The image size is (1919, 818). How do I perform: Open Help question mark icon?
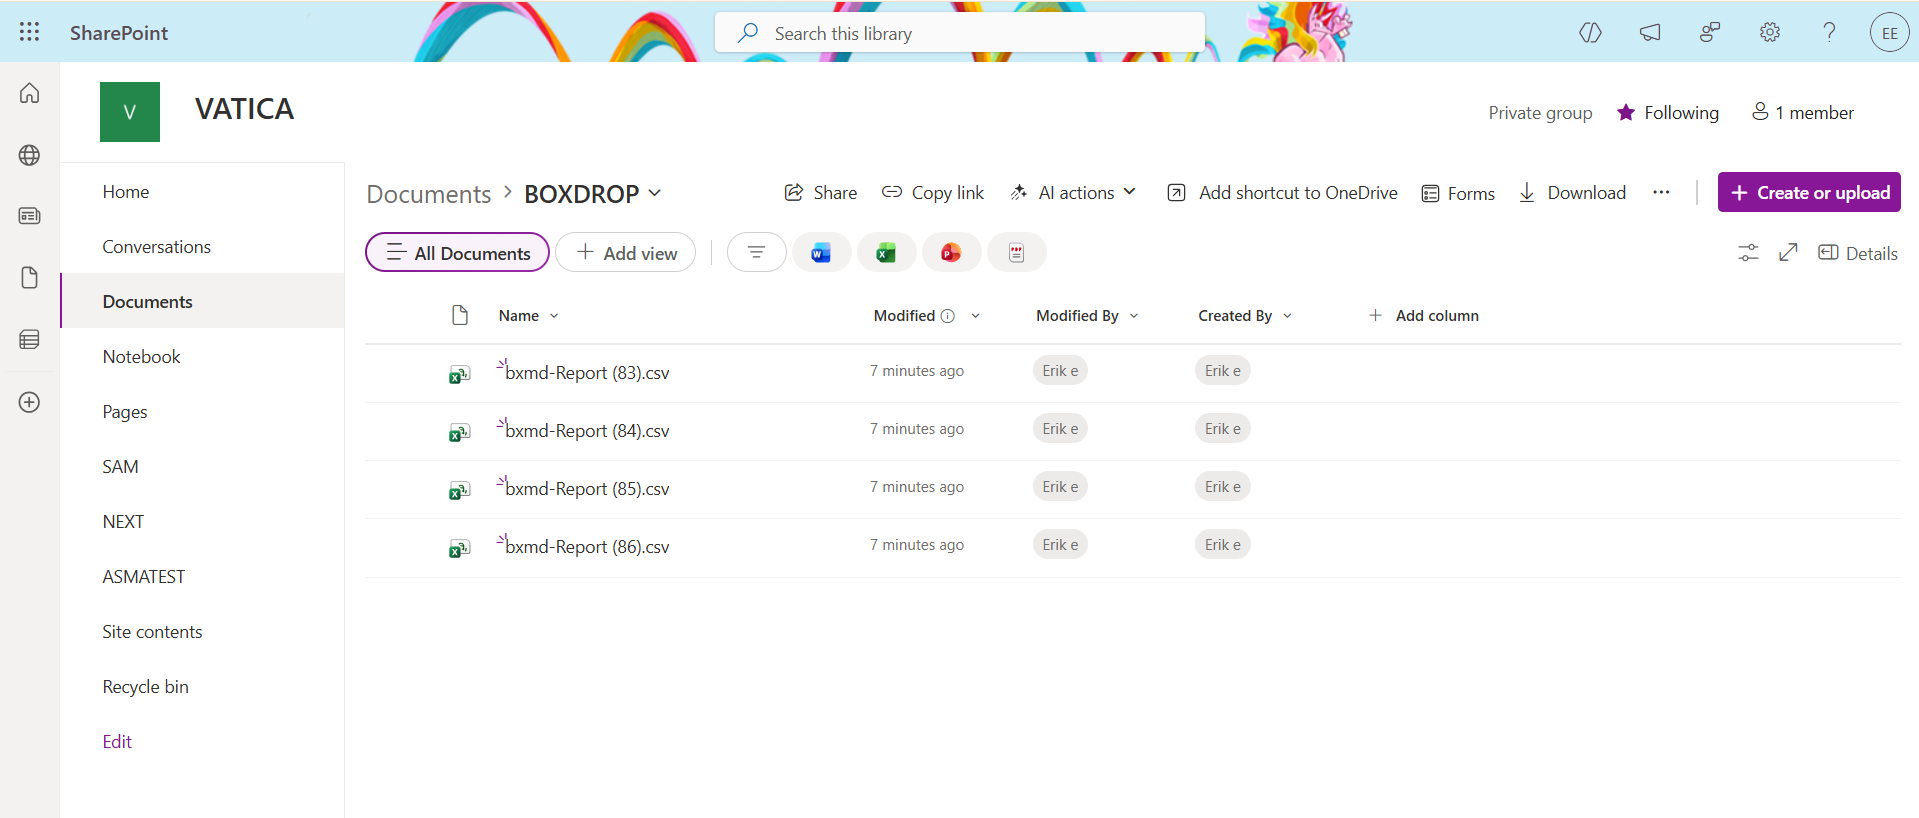[x=1829, y=33]
